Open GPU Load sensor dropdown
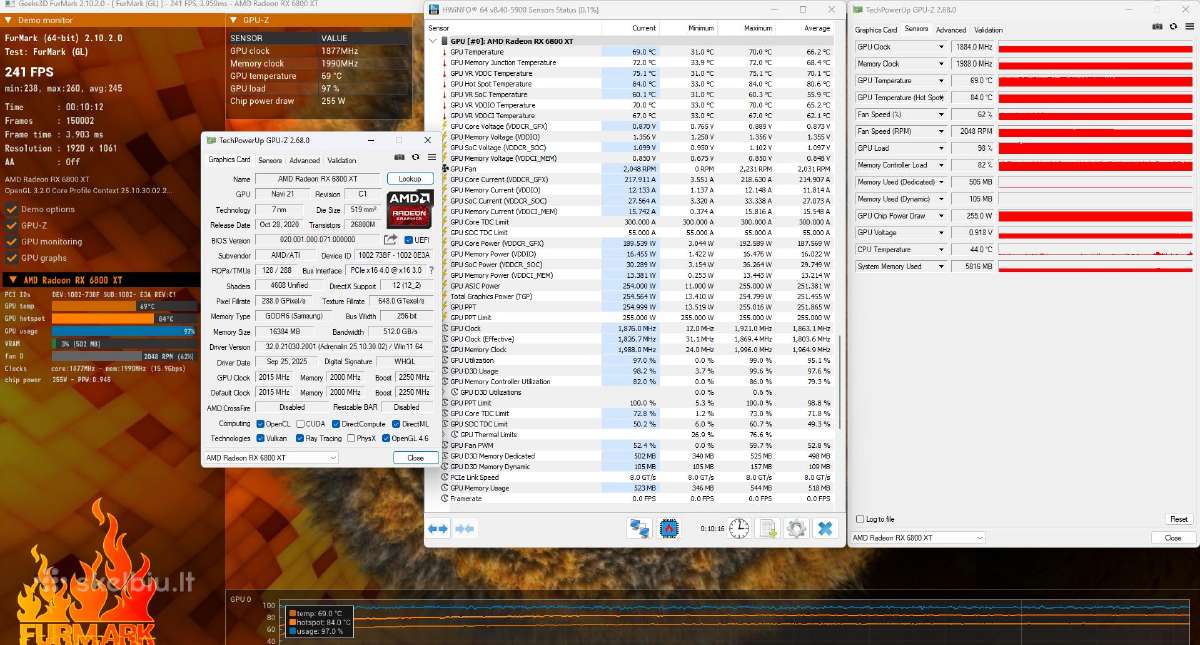This screenshot has height=645, width=1200. (940, 148)
